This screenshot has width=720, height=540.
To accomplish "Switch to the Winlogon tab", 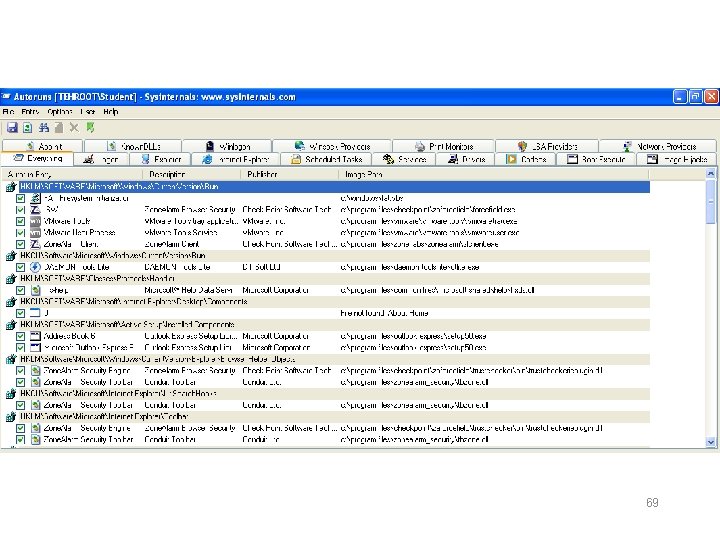I will tap(227, 146).
